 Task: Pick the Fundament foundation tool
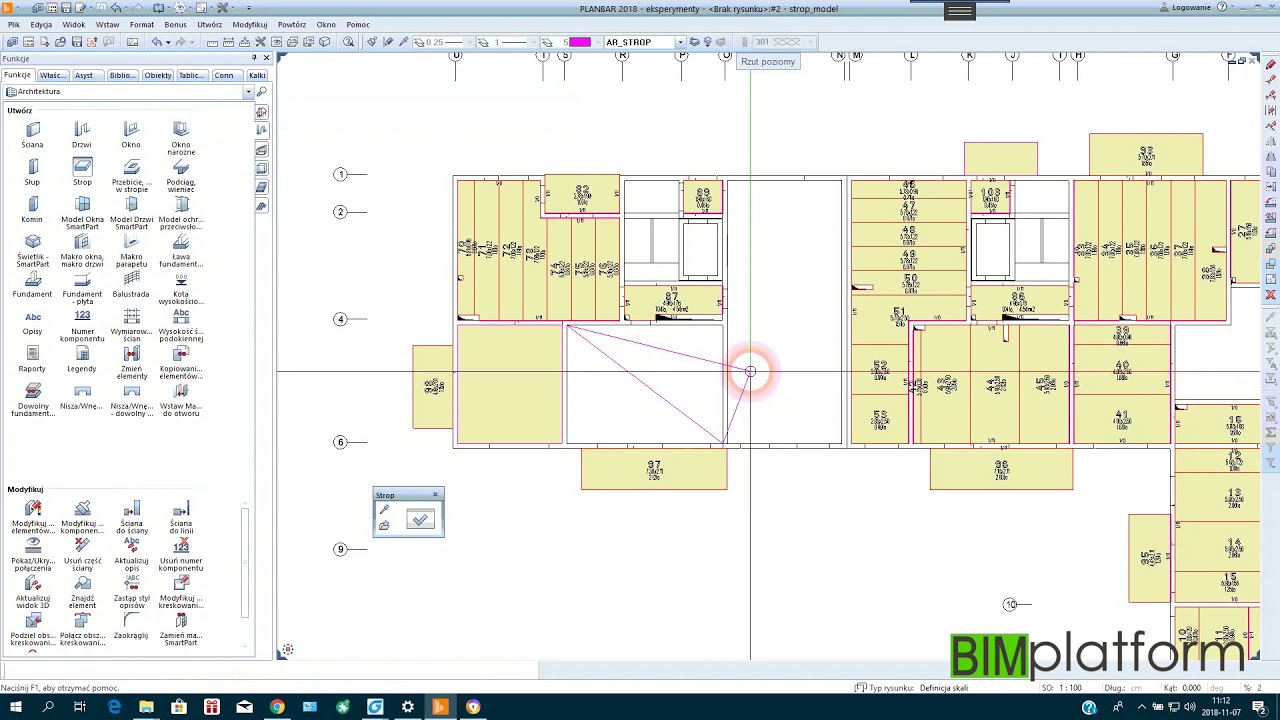tap(33, 285)
